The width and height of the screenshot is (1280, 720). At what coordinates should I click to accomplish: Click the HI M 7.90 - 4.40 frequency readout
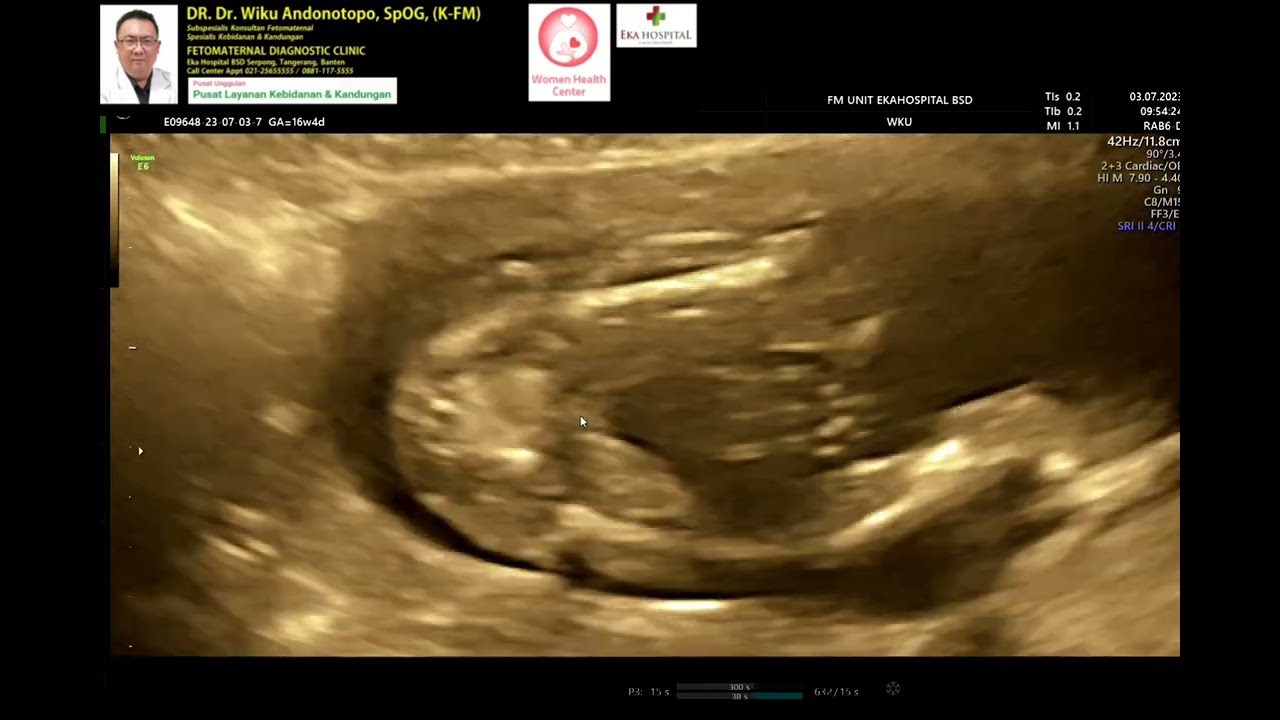(1138, 178)
